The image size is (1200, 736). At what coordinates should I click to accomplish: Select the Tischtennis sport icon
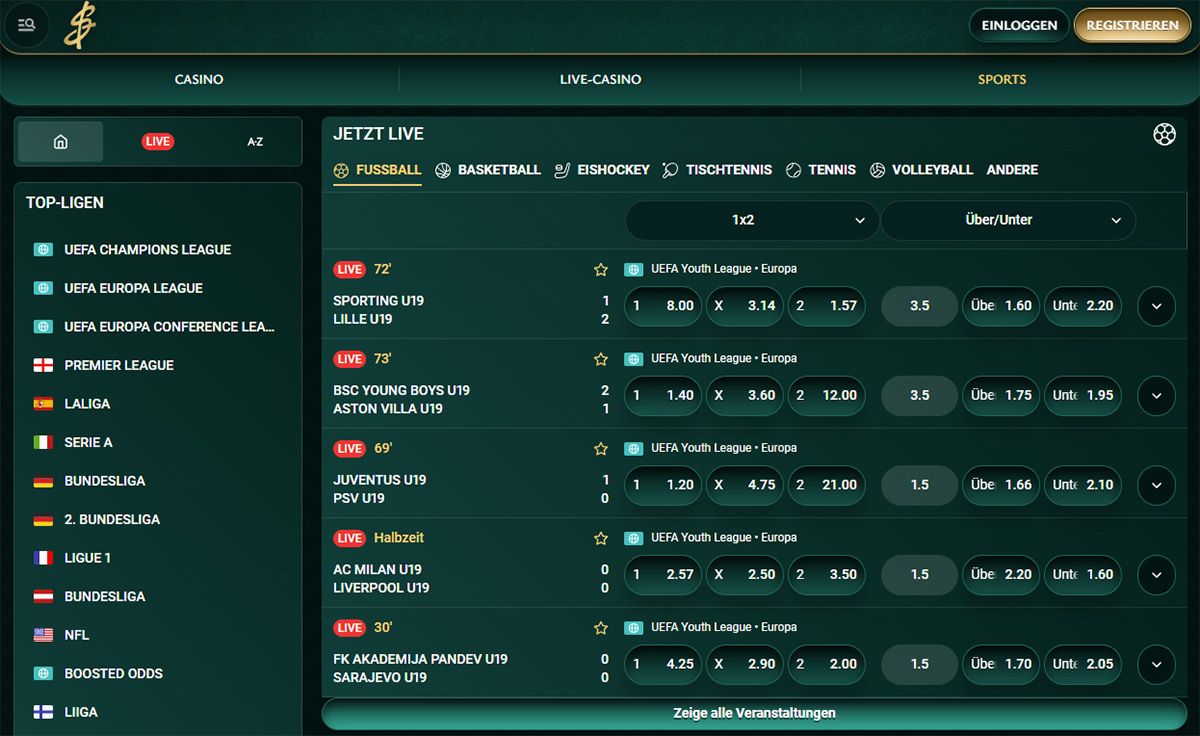coord(670,170)
